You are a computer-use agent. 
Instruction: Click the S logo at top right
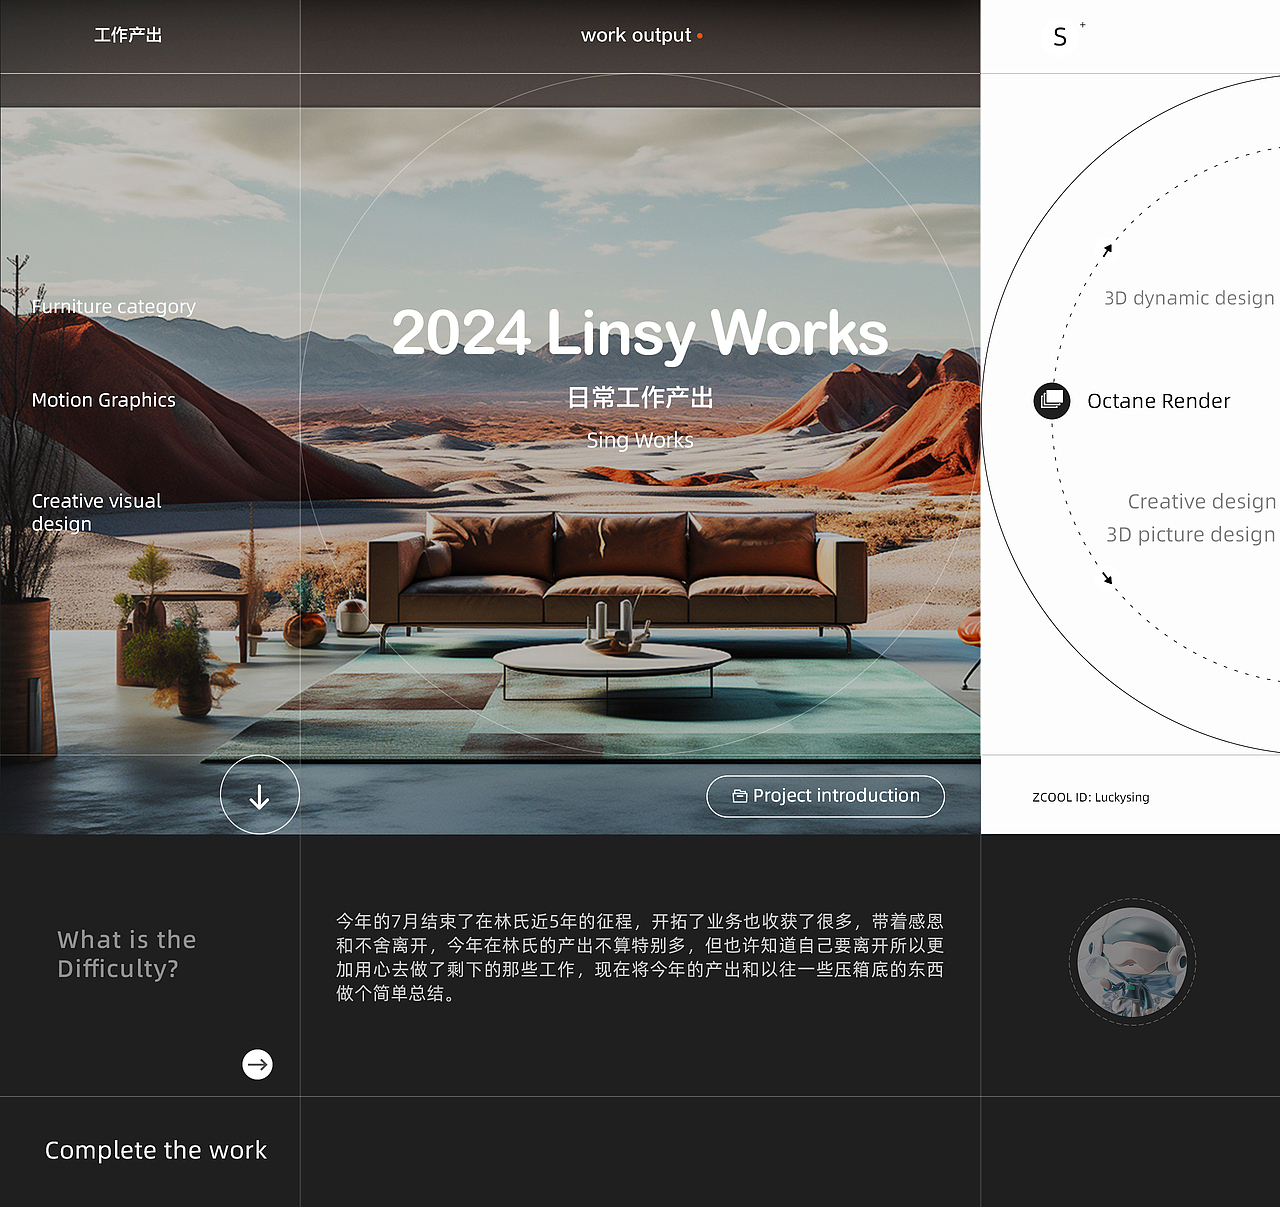1060,37
